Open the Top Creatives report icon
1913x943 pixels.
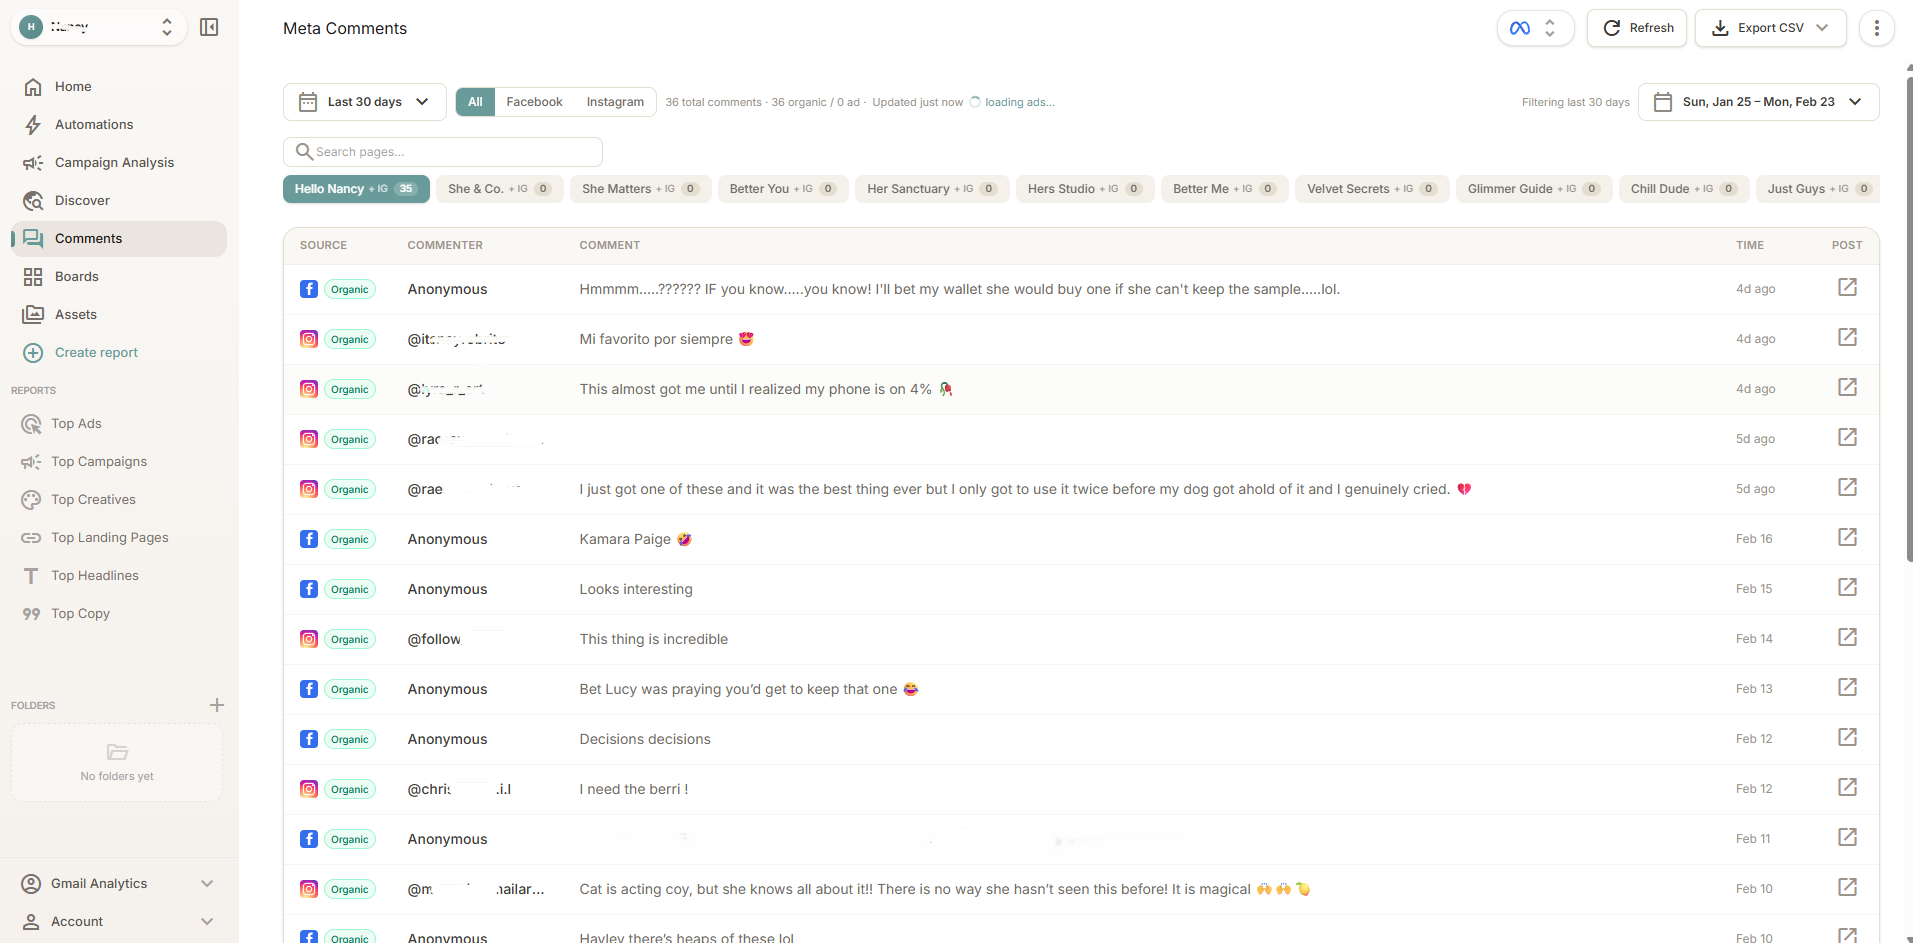31,499
